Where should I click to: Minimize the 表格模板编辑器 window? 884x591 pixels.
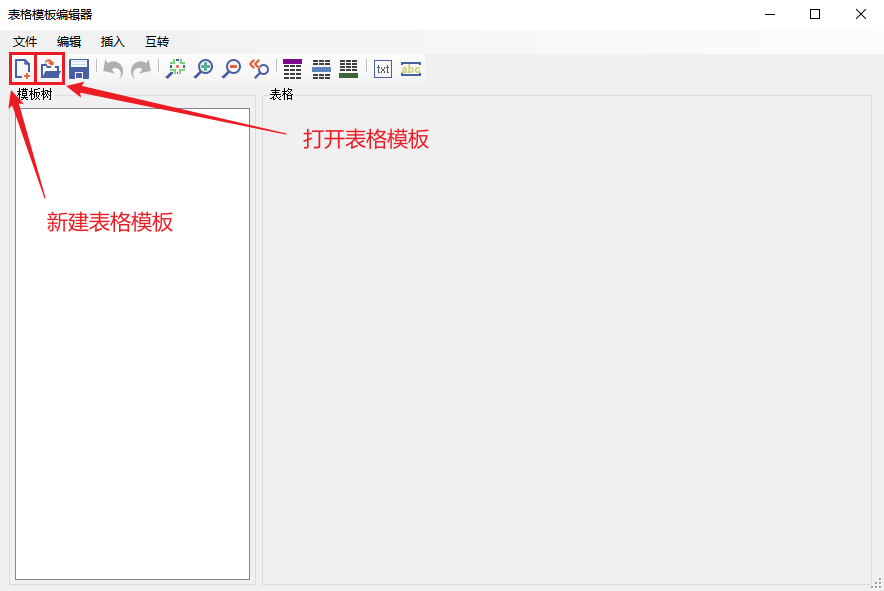[770, 14]
